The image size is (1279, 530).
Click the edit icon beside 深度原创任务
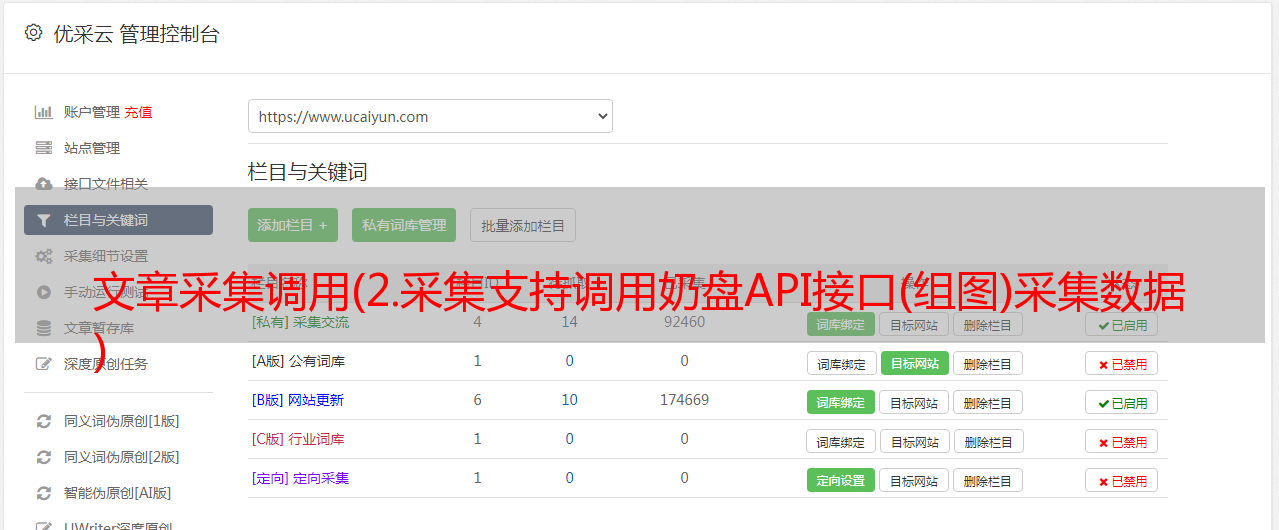pos(43,364)
